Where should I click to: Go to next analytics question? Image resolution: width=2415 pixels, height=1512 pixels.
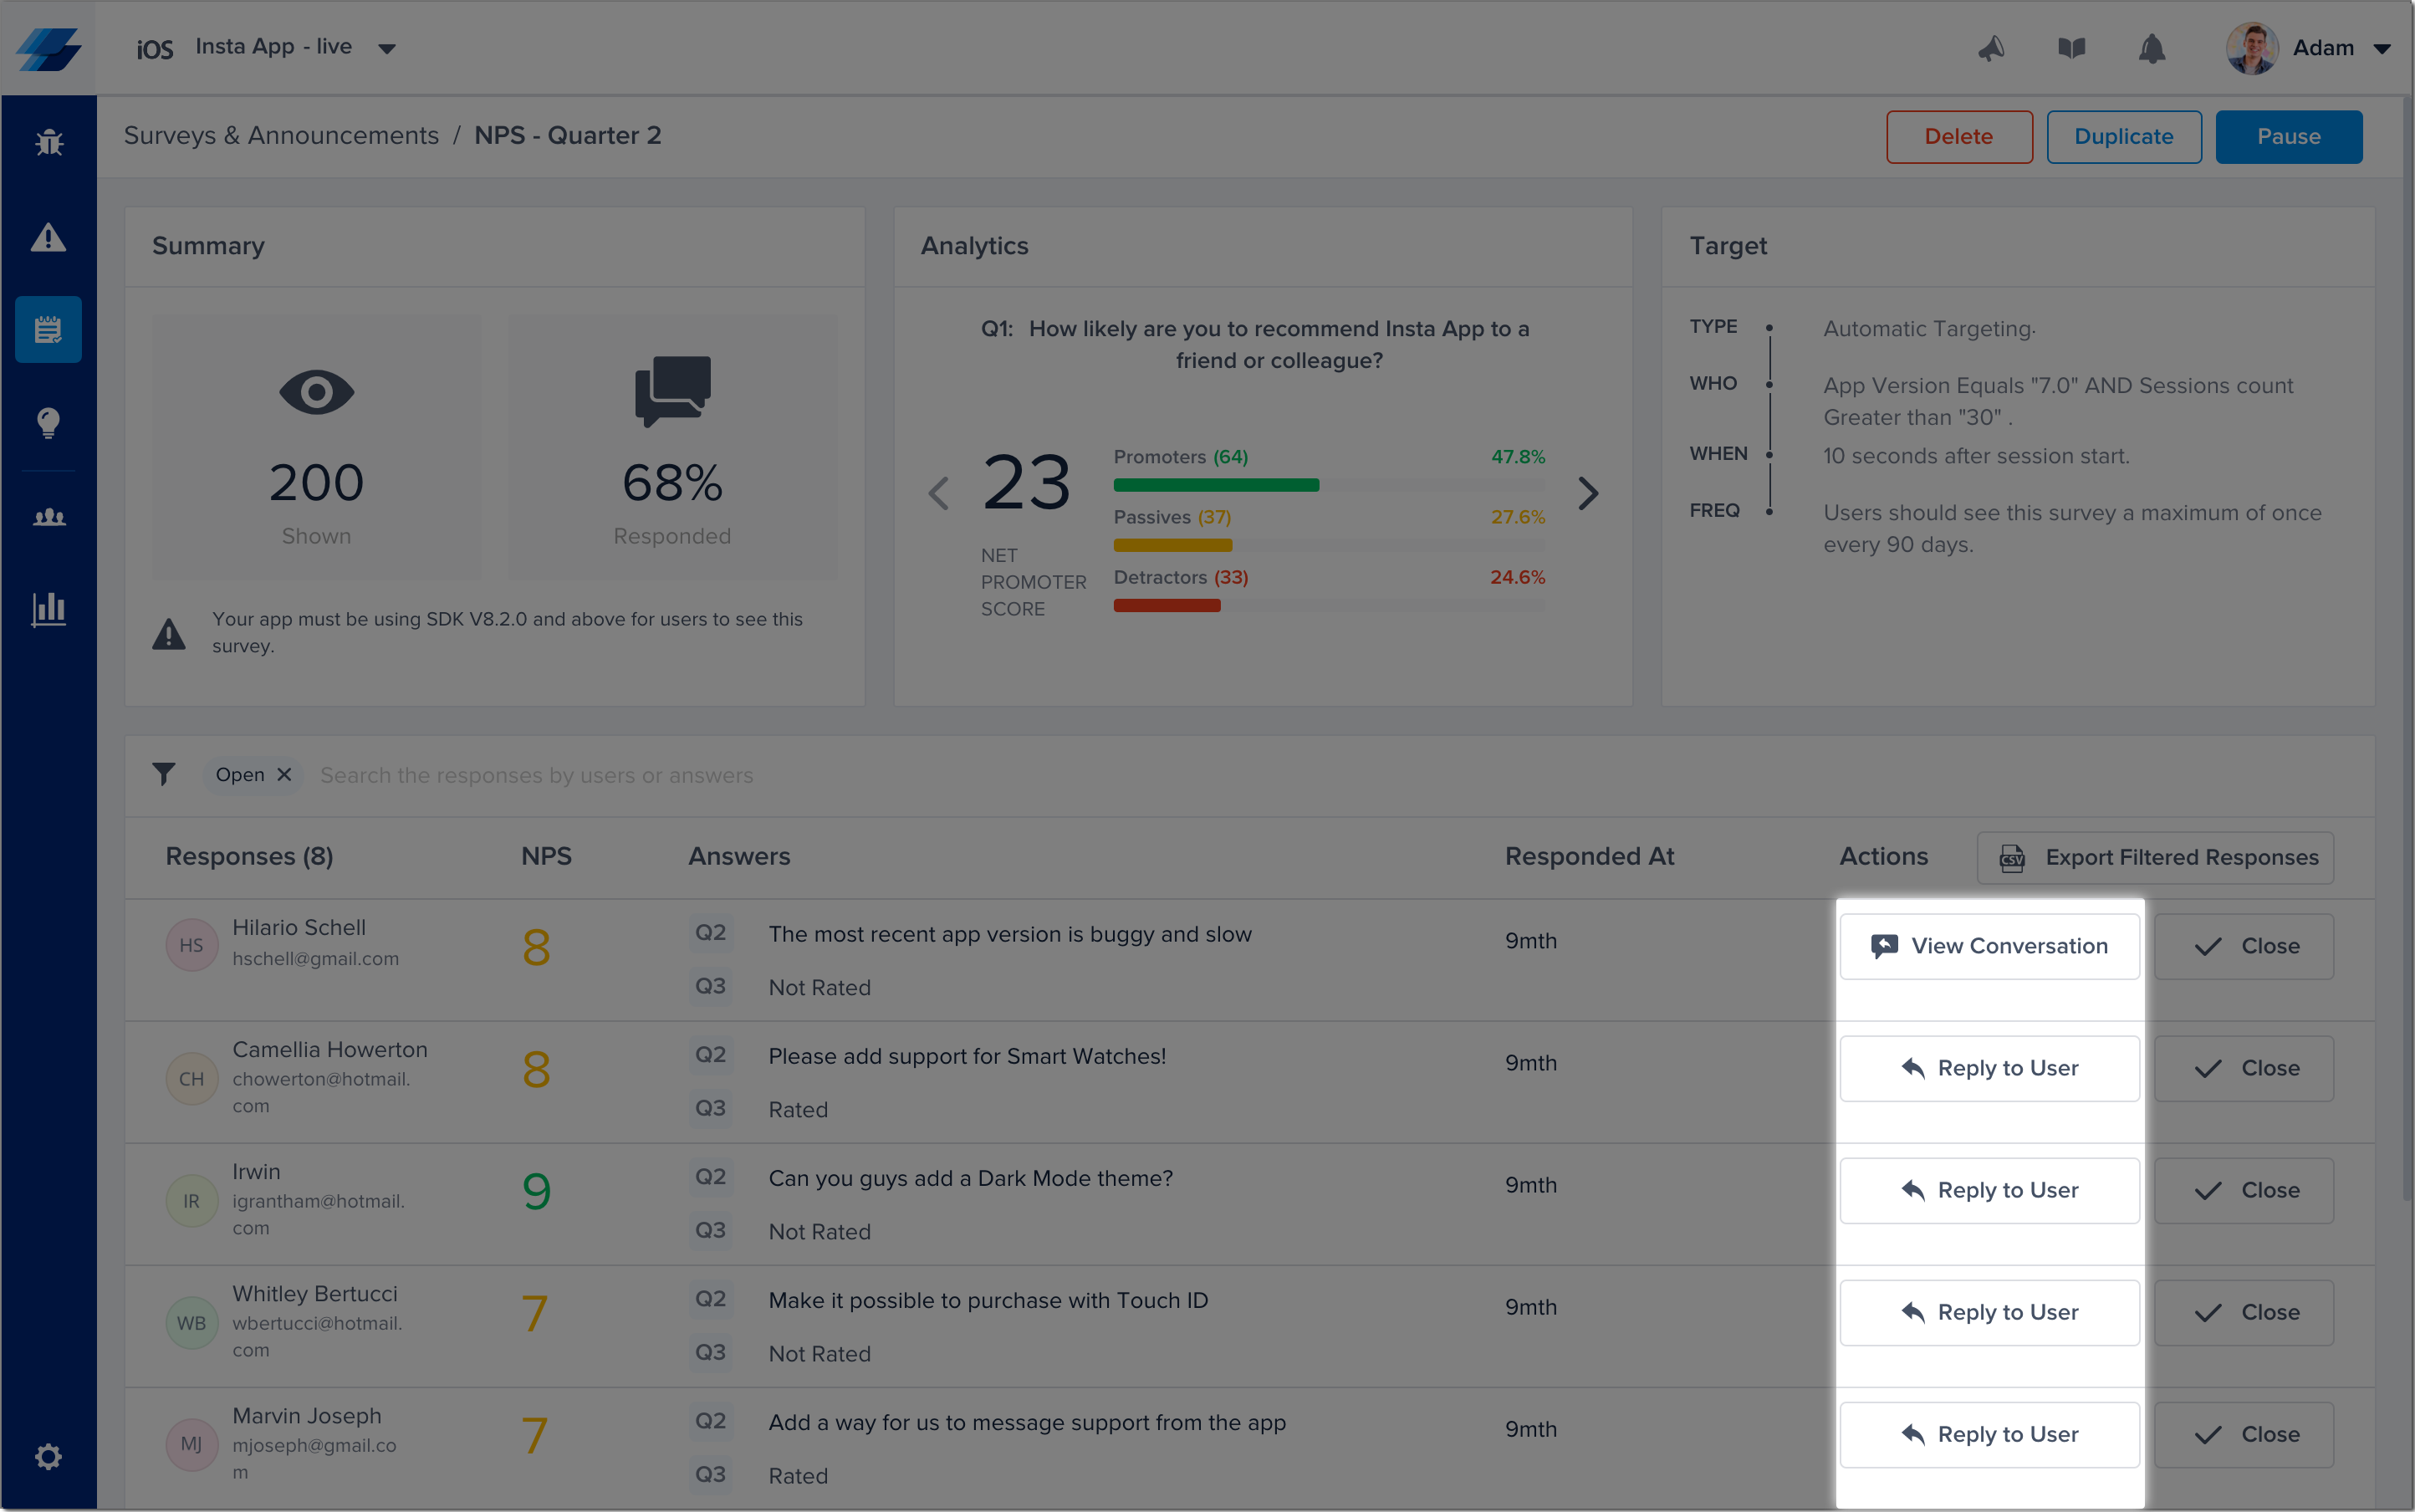pos(1588,493)
